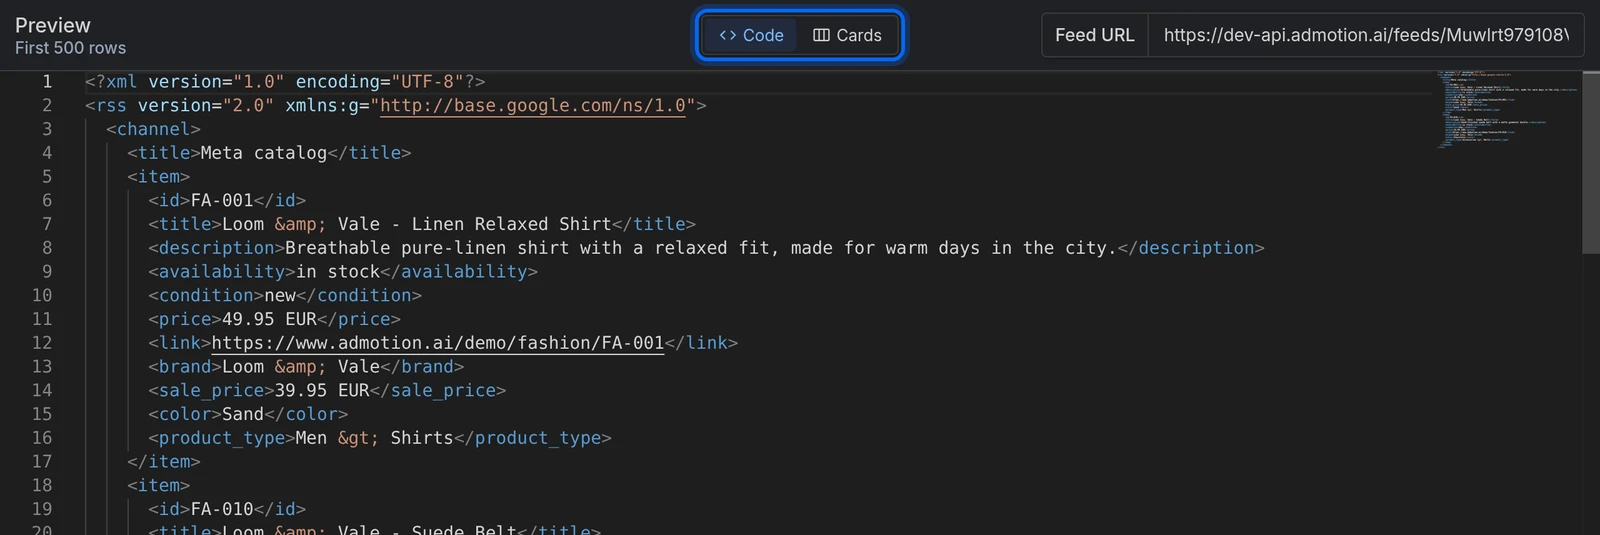Select line number 5 in the gutter
The width and height of the screenshot is (1600, 535).
(46, 176)
